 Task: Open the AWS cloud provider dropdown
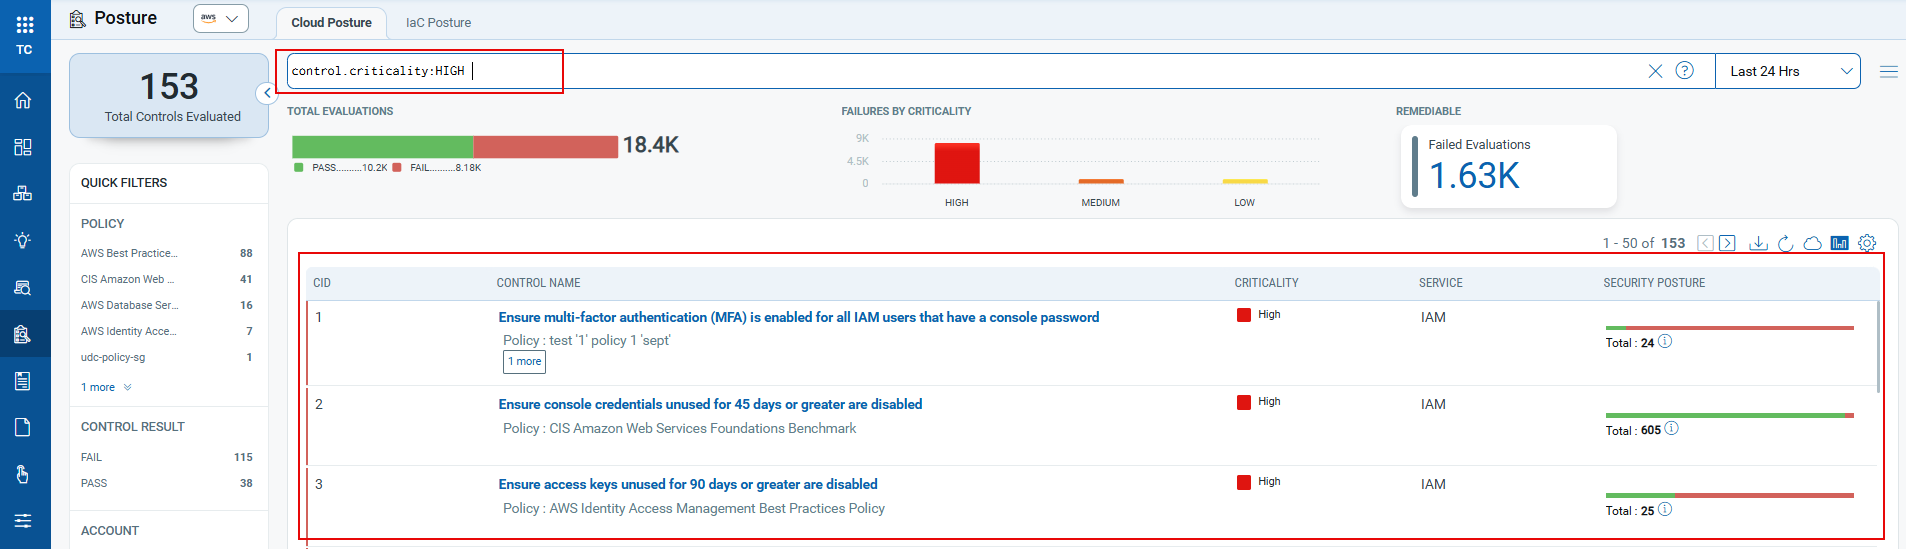[220, 18]
